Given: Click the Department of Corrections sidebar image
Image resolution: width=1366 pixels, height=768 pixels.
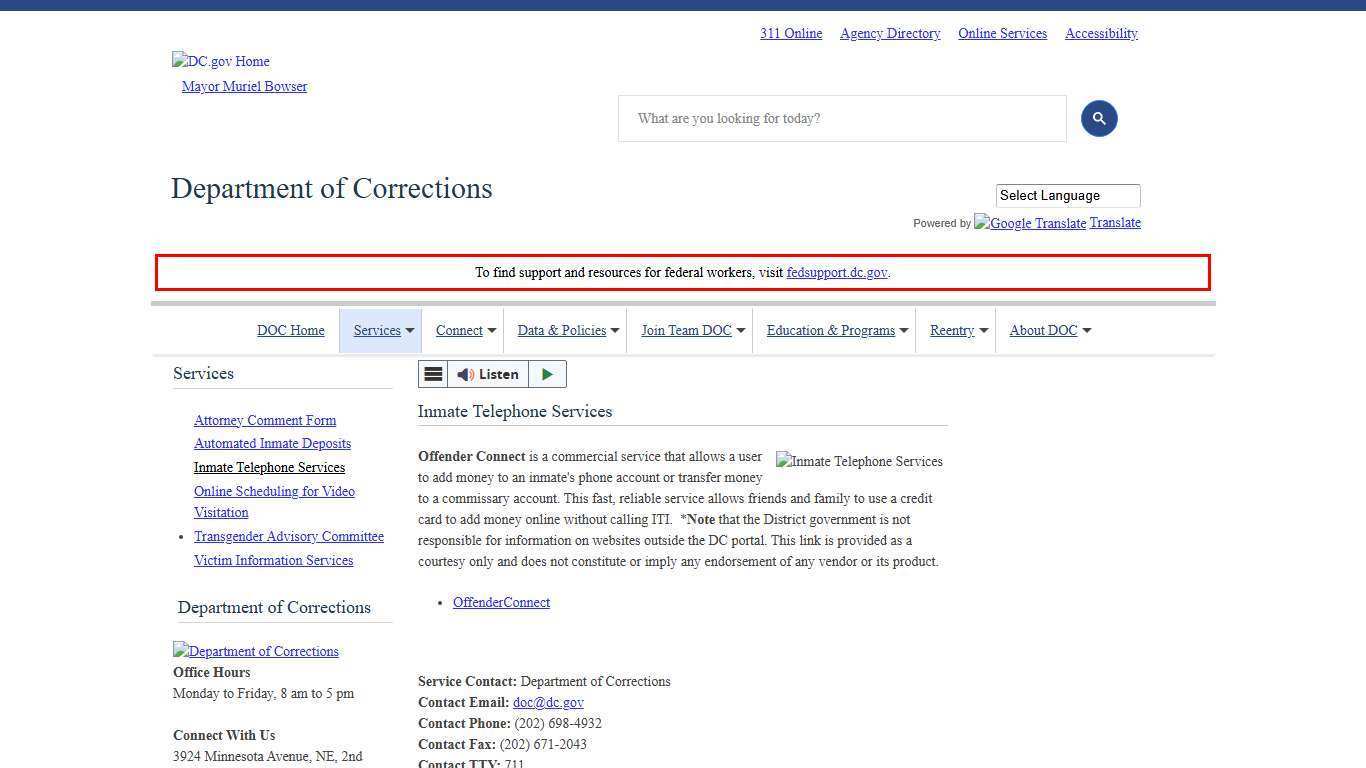Looking at the screenshot, I should (256, 651).
